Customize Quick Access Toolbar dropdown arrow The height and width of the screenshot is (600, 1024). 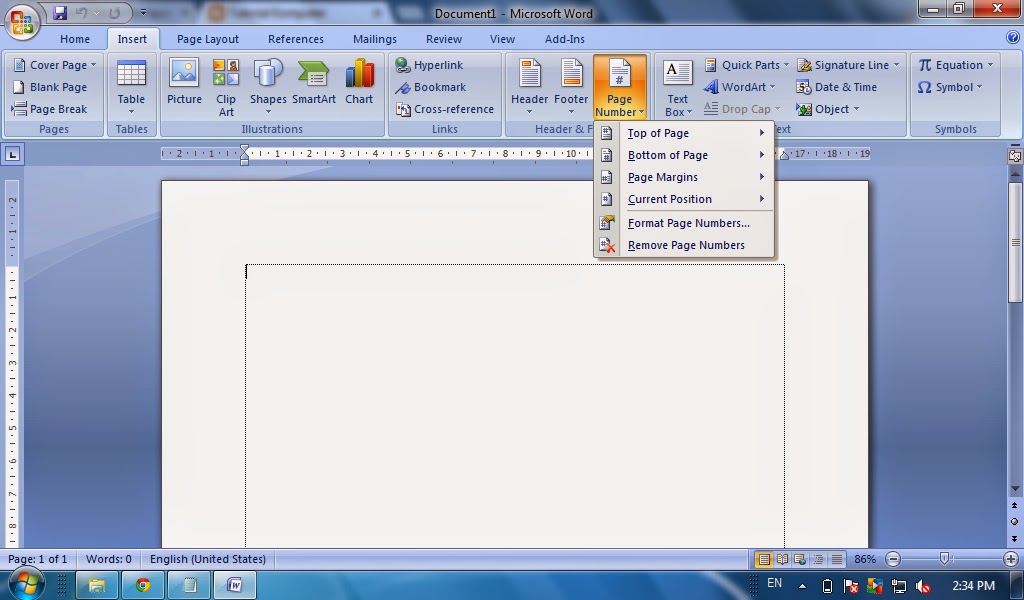143,12
